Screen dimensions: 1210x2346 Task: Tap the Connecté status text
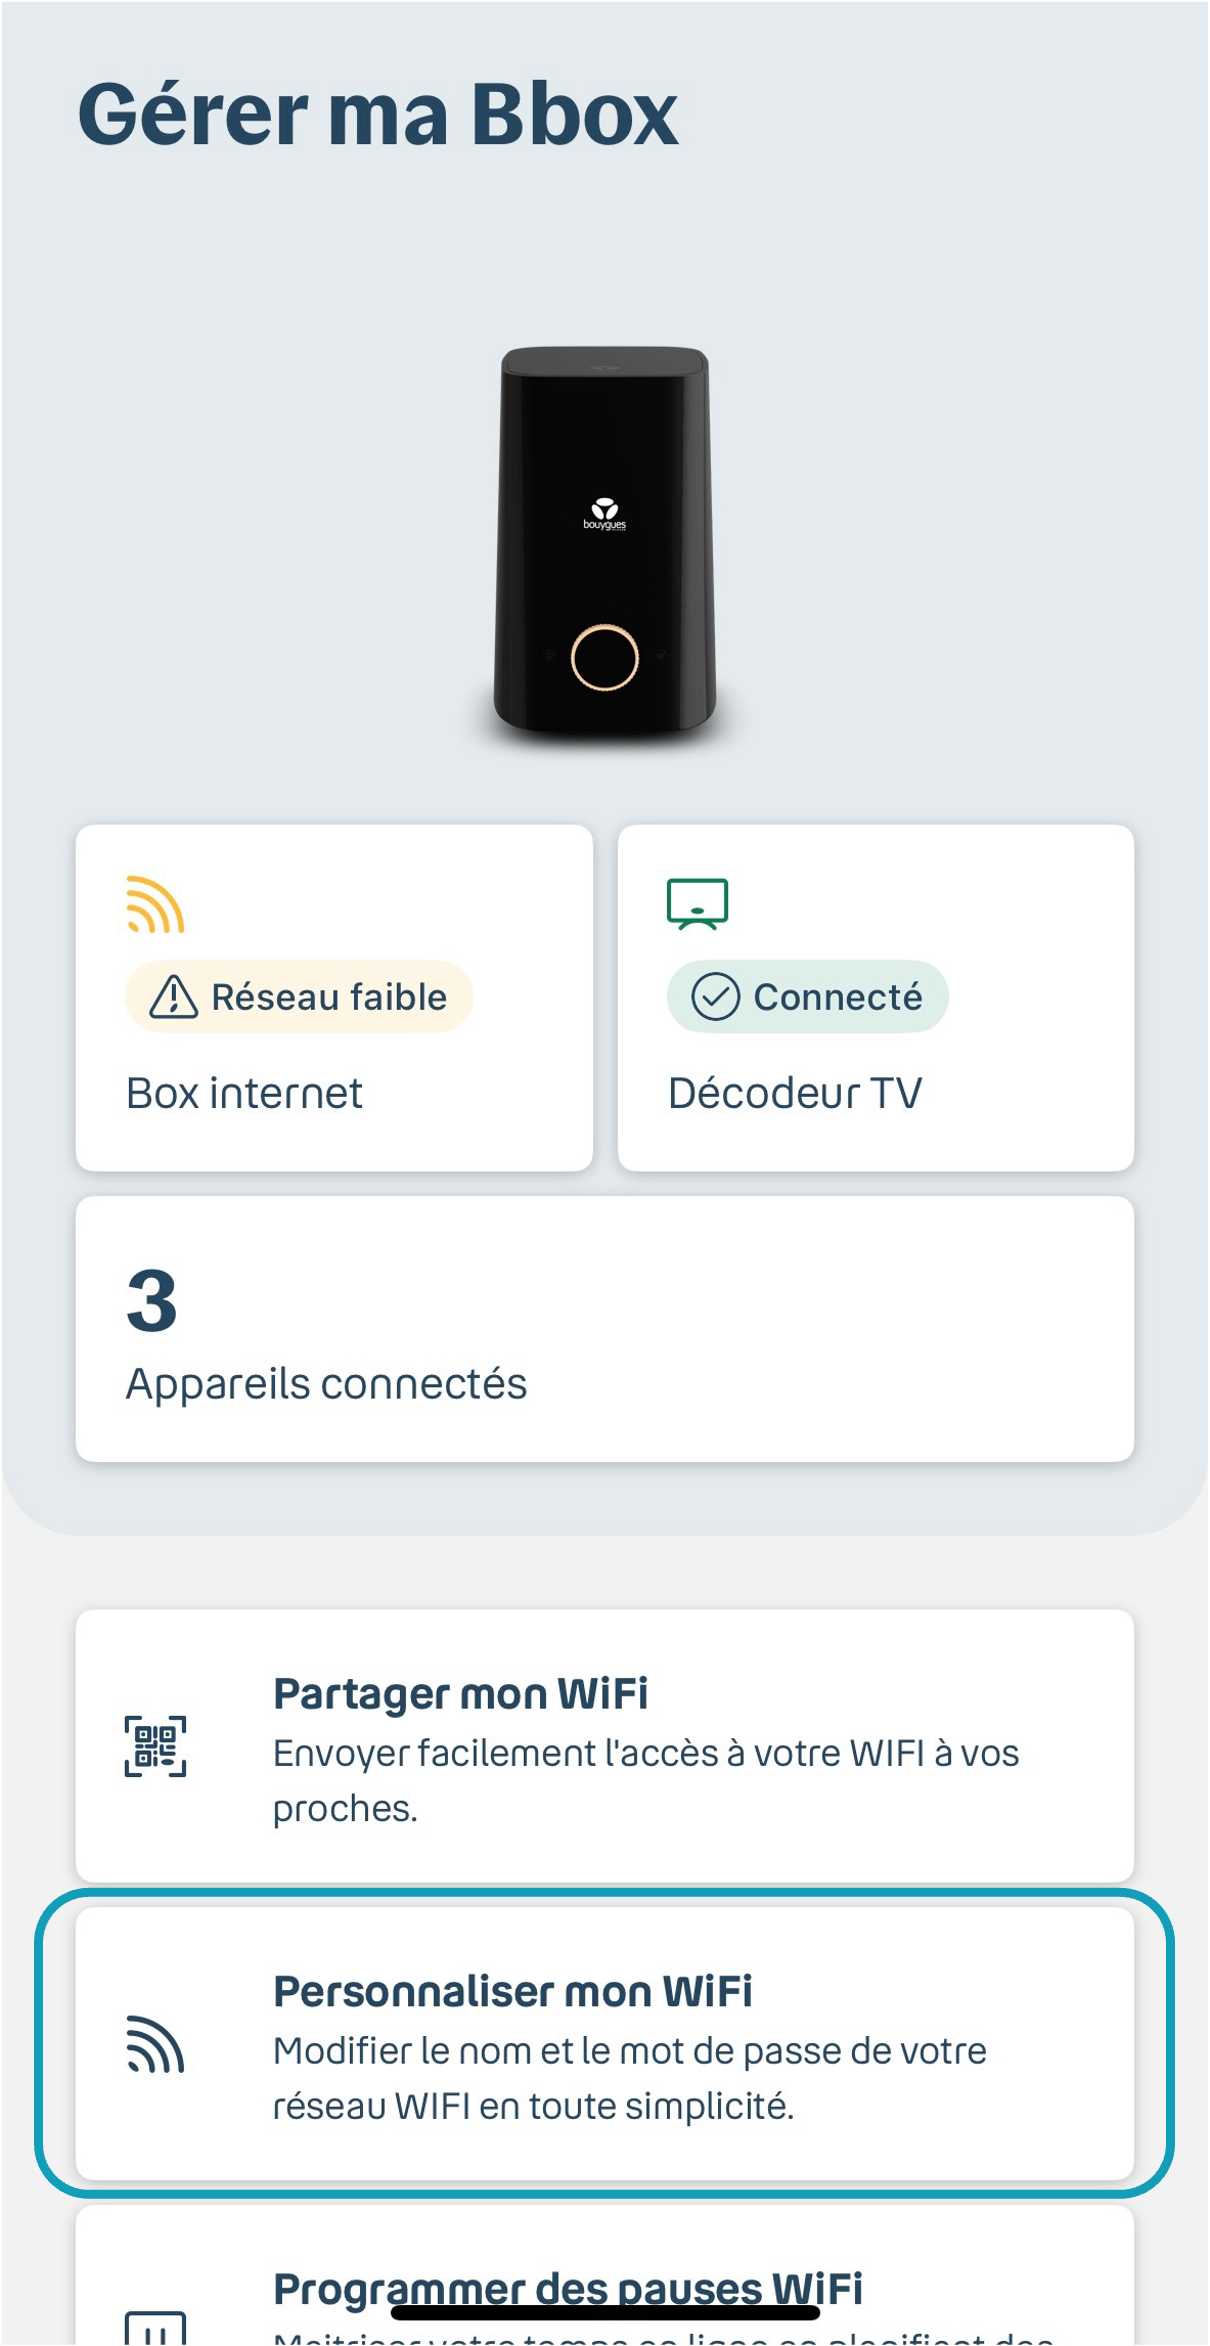pos(838,997)
